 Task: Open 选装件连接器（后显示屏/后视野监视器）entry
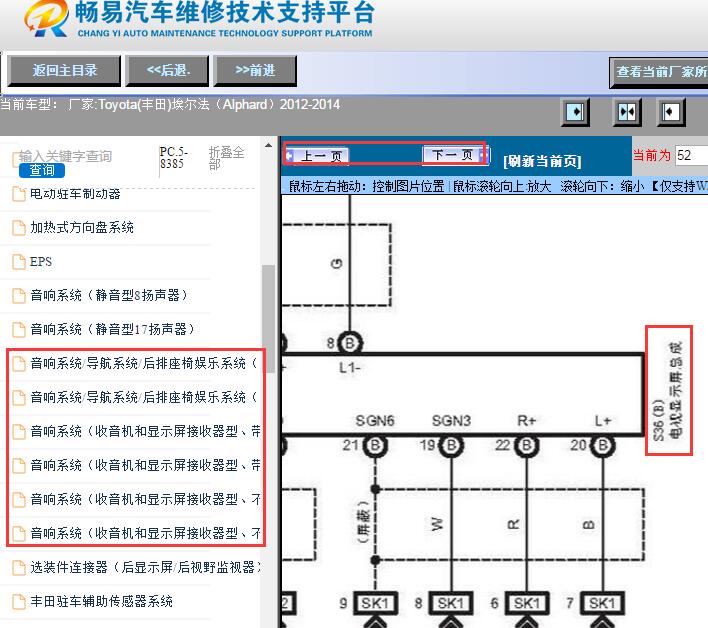(145, 567)
